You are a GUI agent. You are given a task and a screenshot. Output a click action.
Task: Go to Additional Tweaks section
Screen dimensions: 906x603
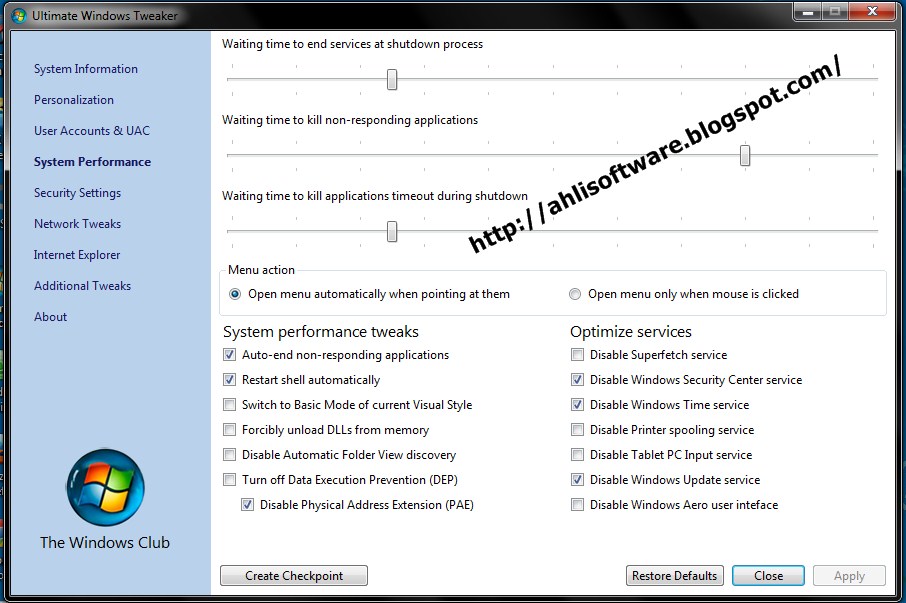(x=82, y=286)
